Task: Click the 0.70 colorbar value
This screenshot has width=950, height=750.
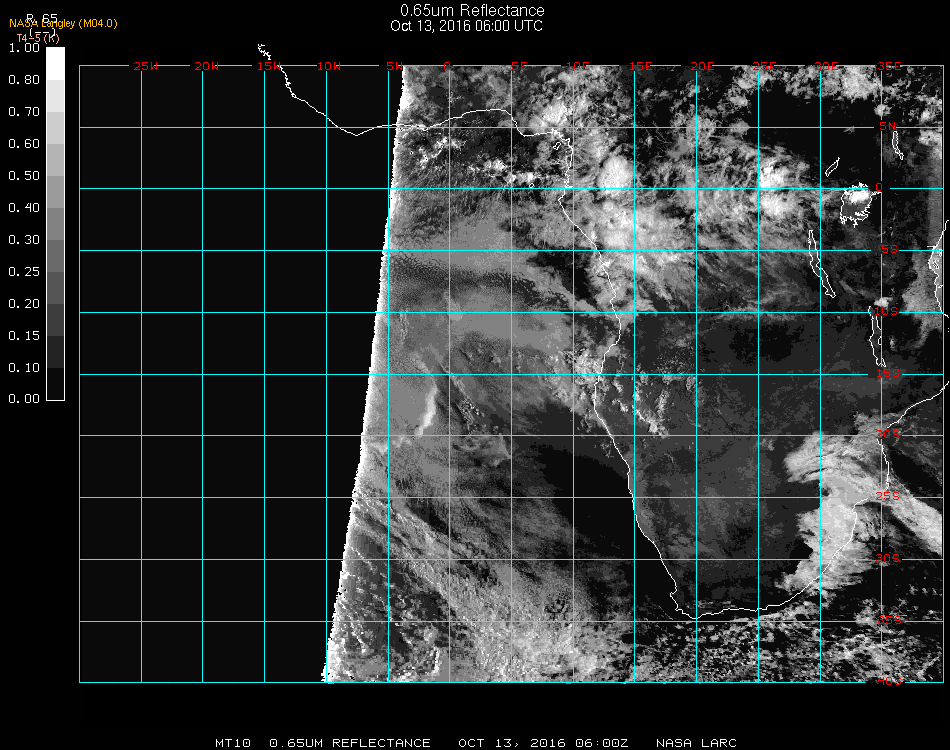Action: click(x=24, y=112)
